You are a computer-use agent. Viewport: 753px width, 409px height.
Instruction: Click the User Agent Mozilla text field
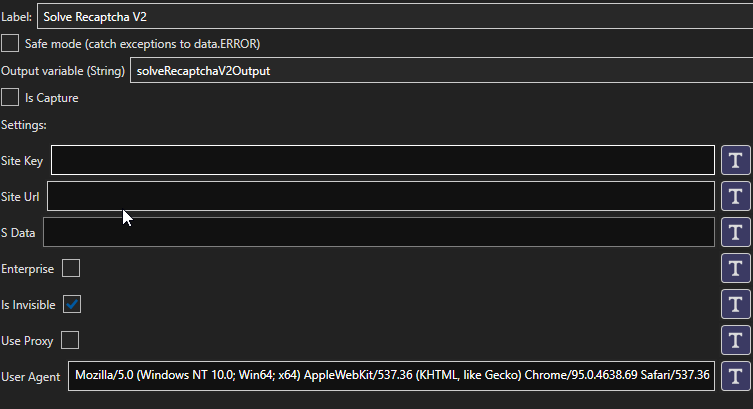pos(391,376)
